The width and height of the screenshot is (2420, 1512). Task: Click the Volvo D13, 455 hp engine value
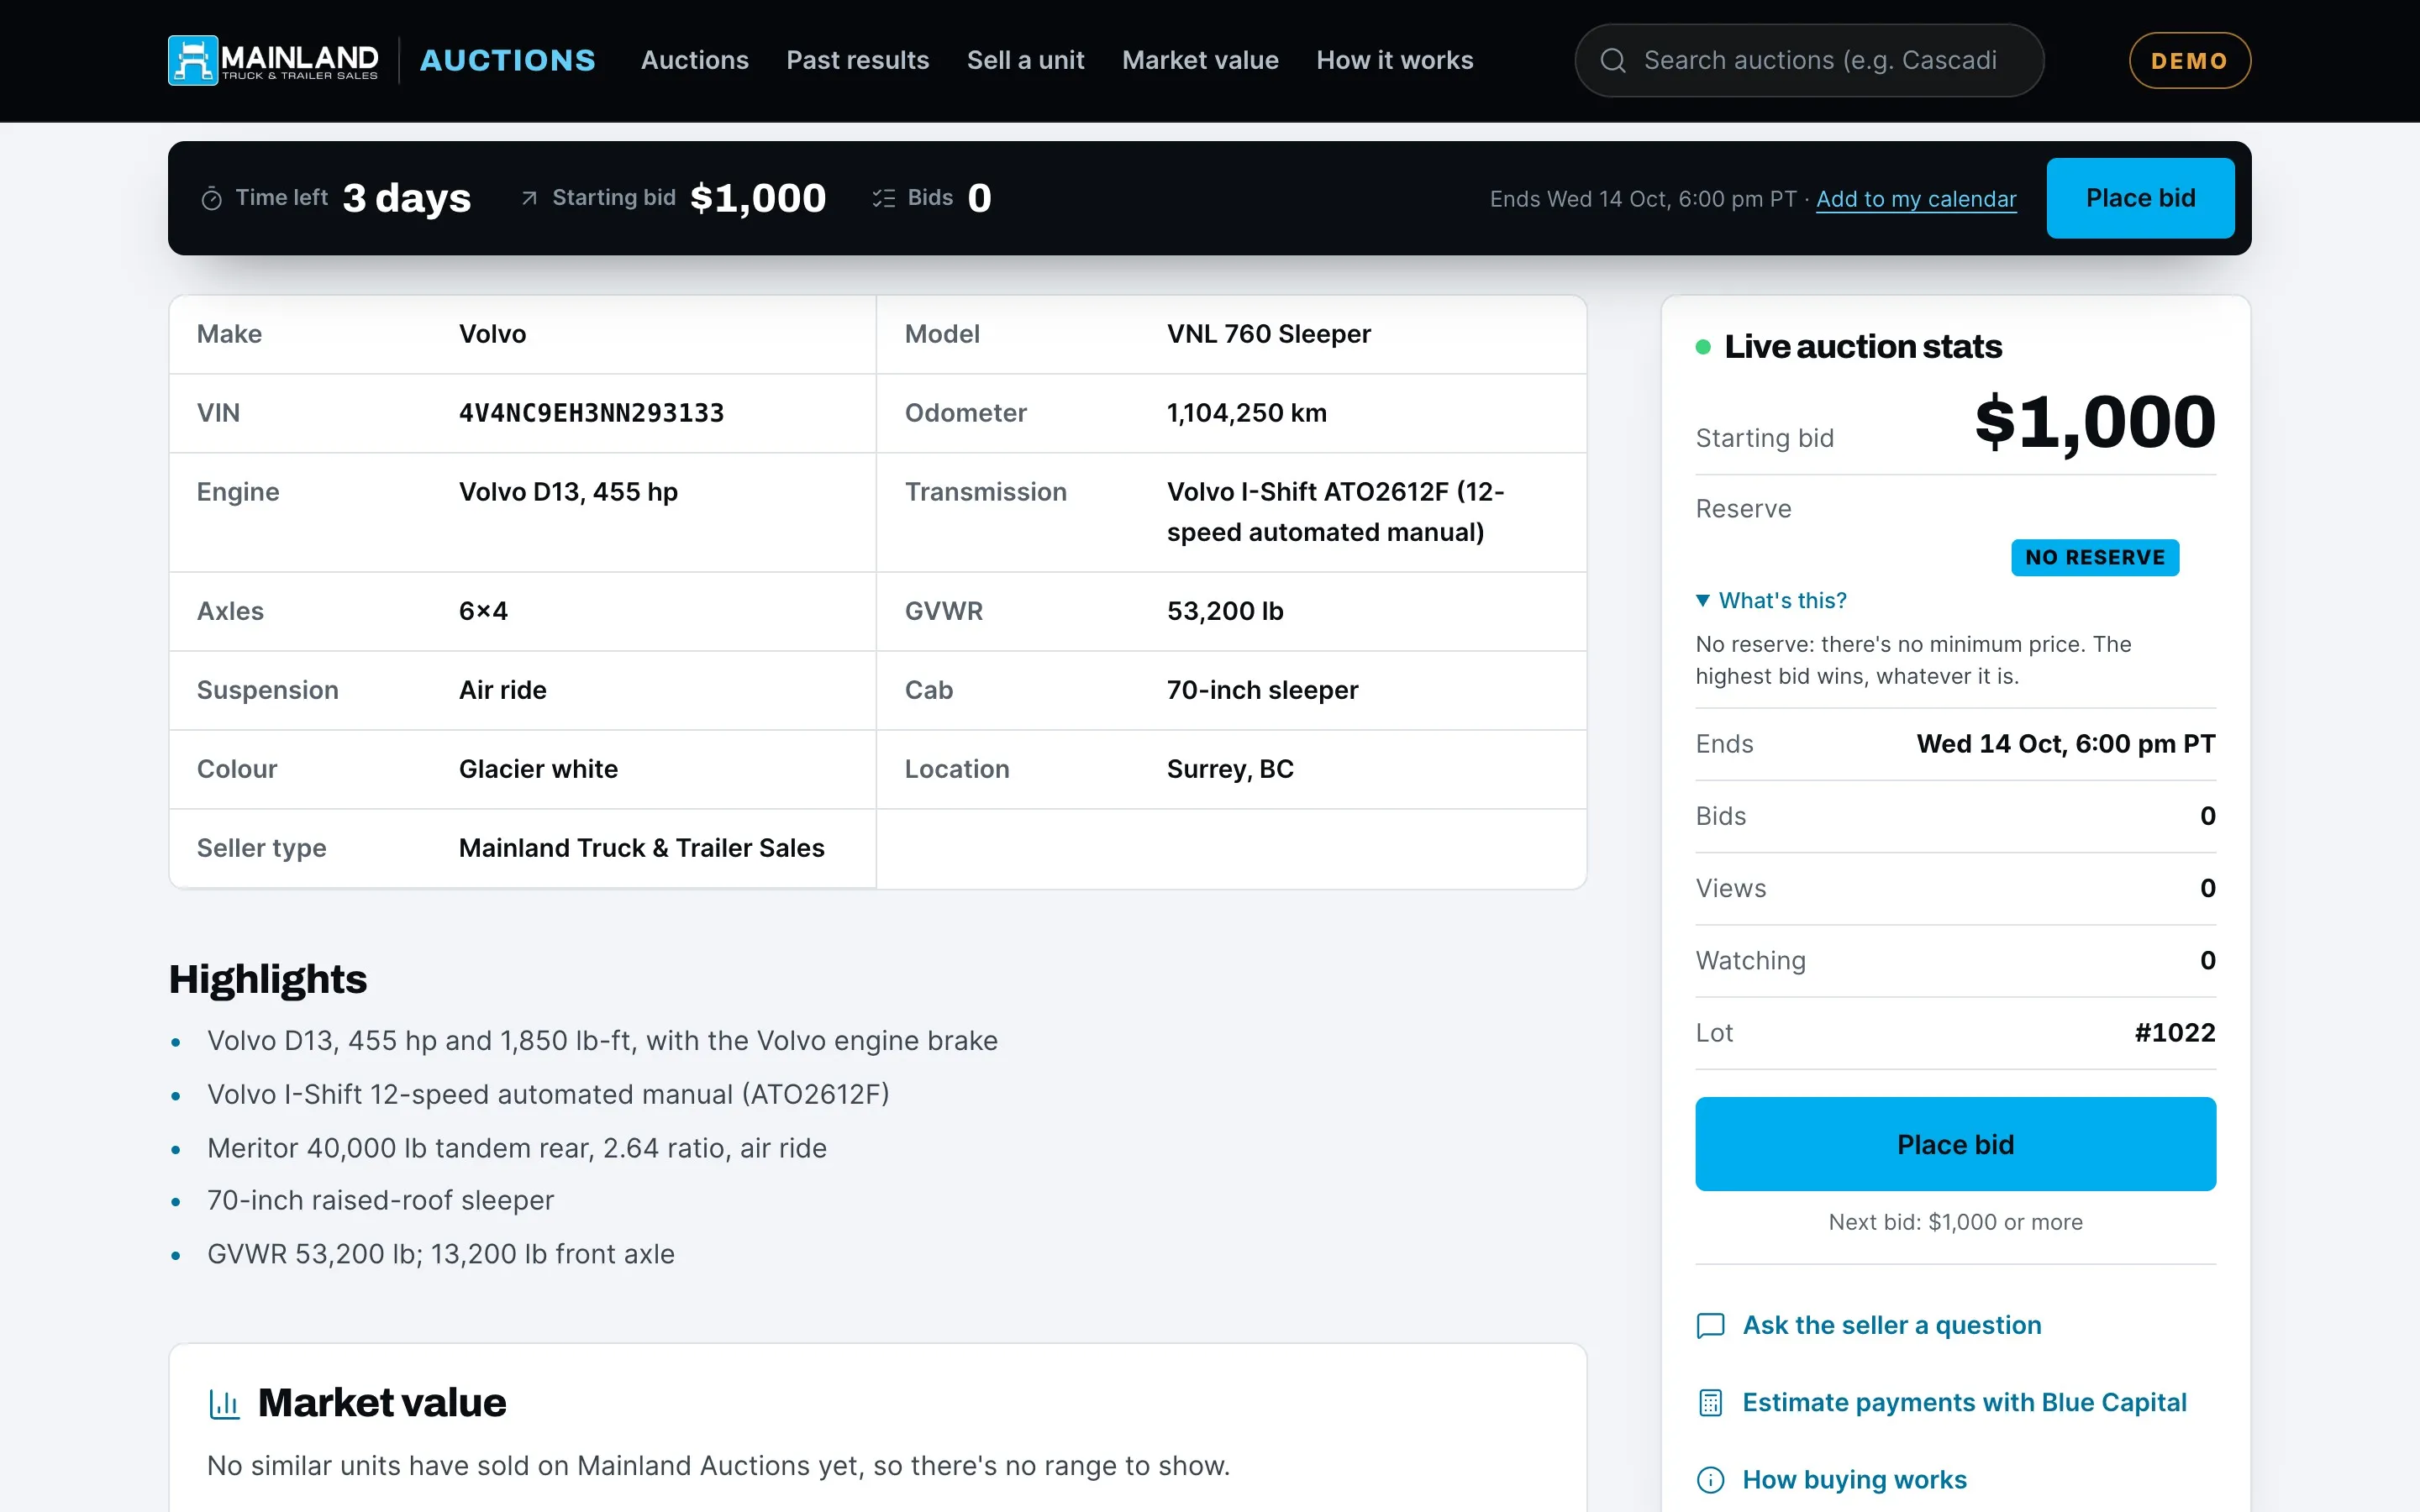click(568, 492)
